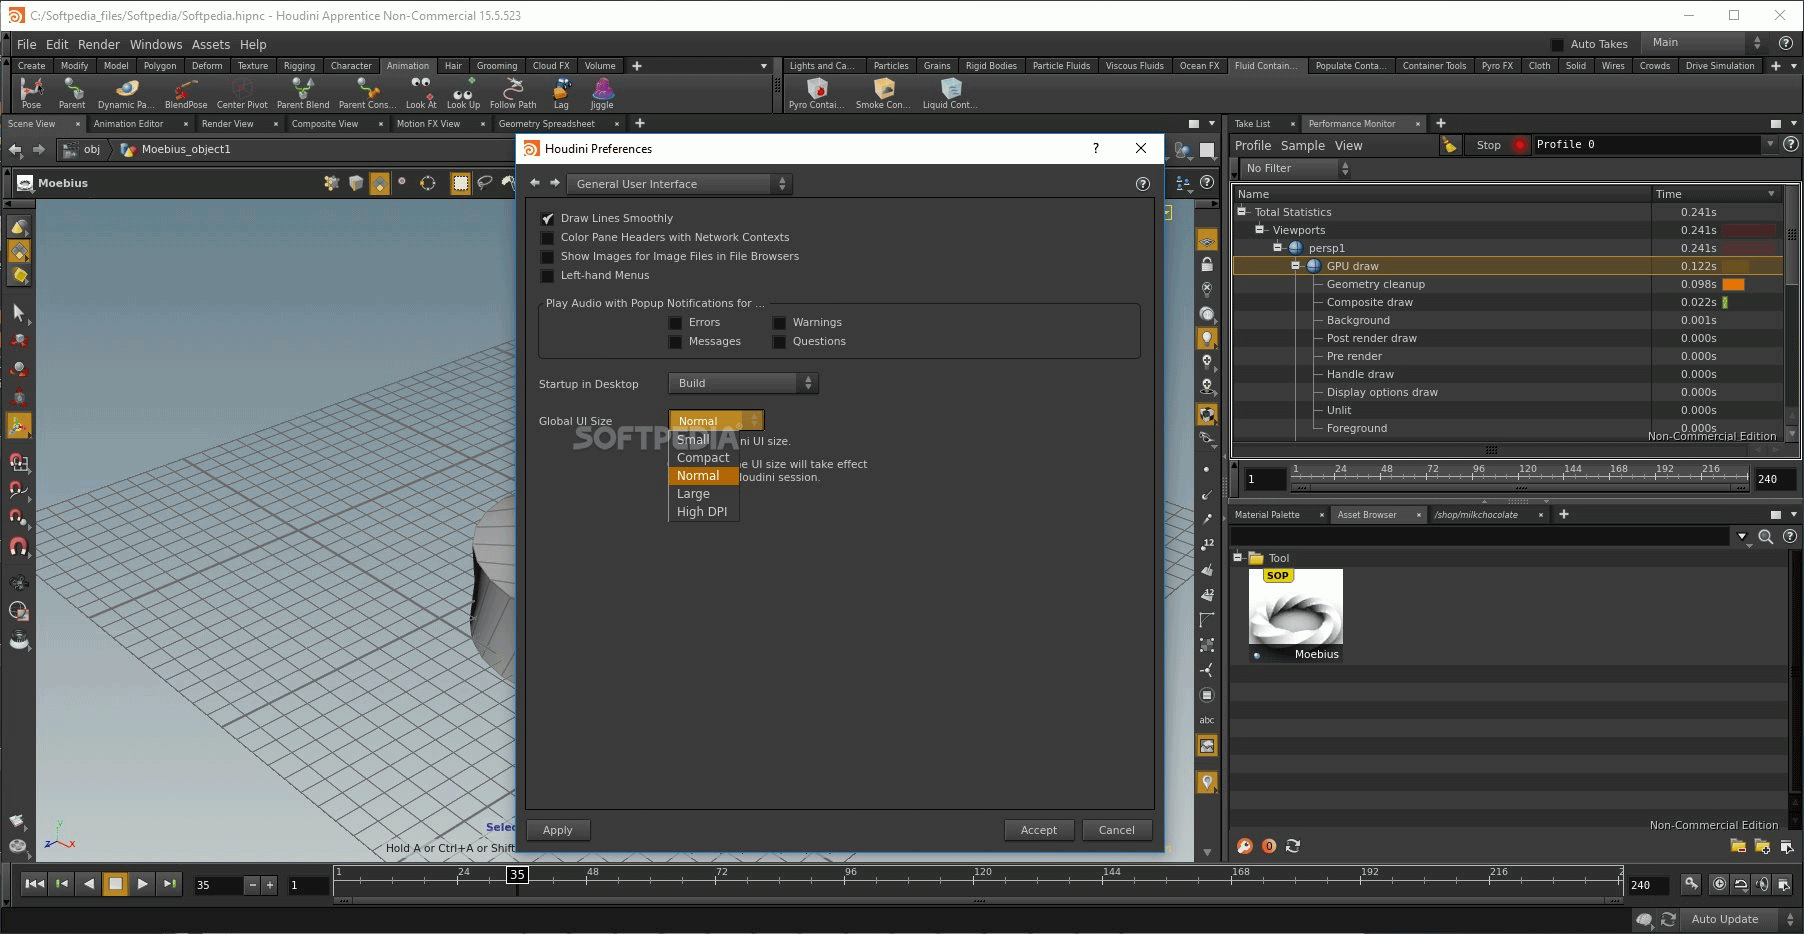Check the Errors audio notification box
This screenshot has width=1804, height=934.
(675, 322)
